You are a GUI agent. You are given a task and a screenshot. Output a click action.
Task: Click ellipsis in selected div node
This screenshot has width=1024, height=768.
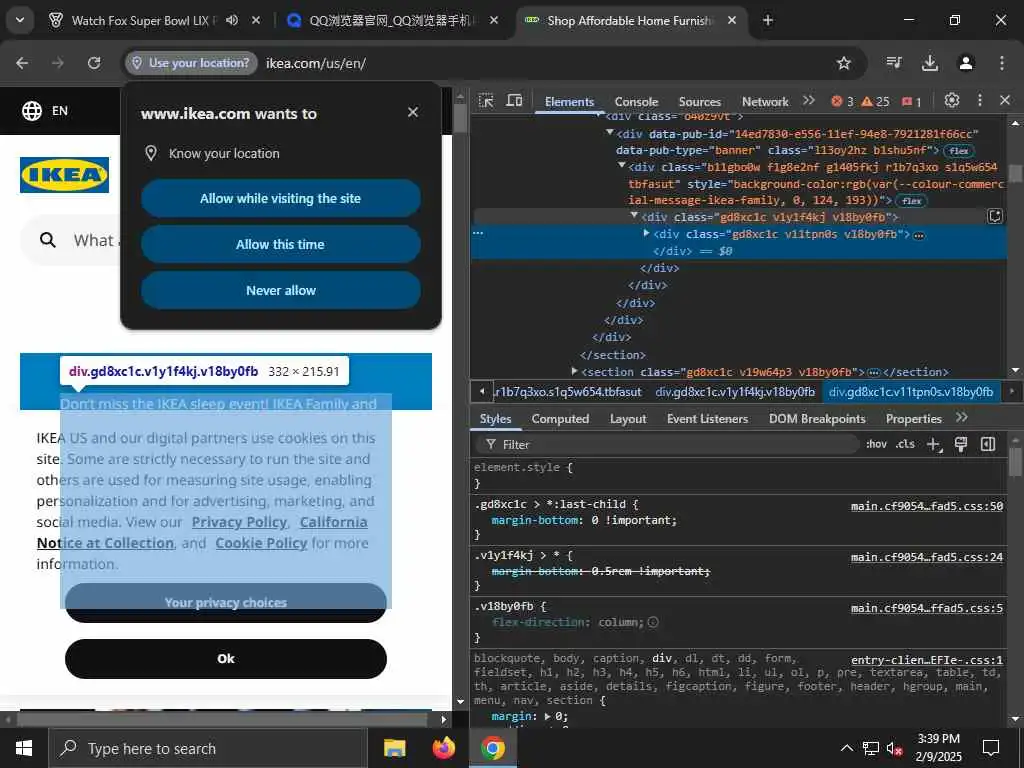point(919,235)
